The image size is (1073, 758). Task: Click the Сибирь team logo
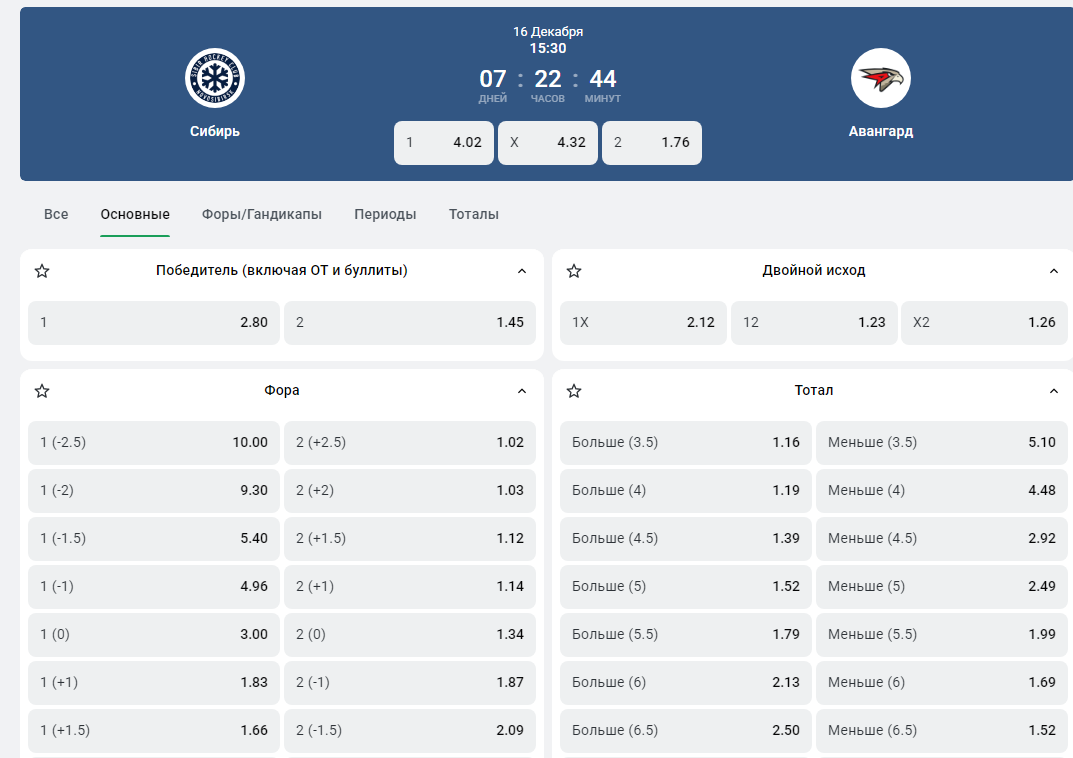pos(215,78)
